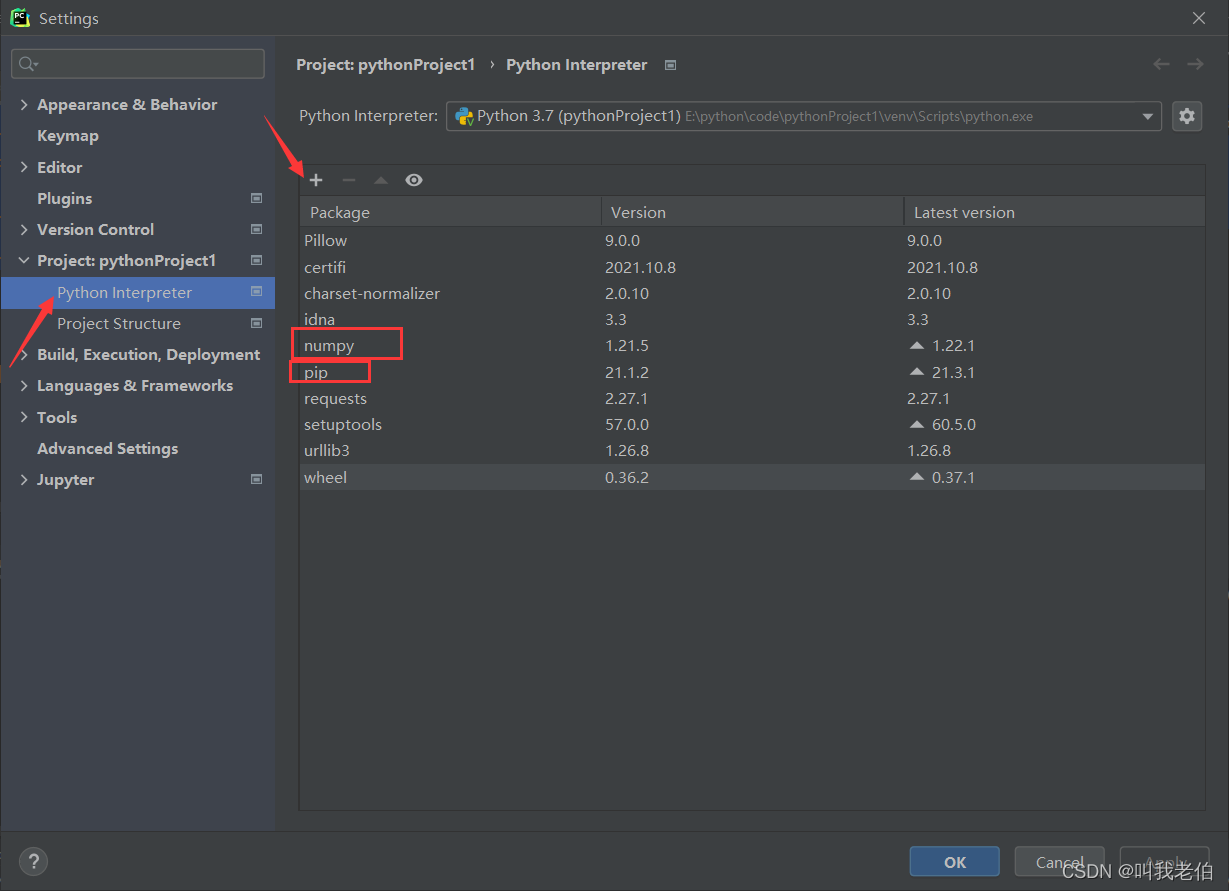Viewport: 1229px width, 891px height.
Task: Select Project Structure in the sidebar
Action: 119,324
